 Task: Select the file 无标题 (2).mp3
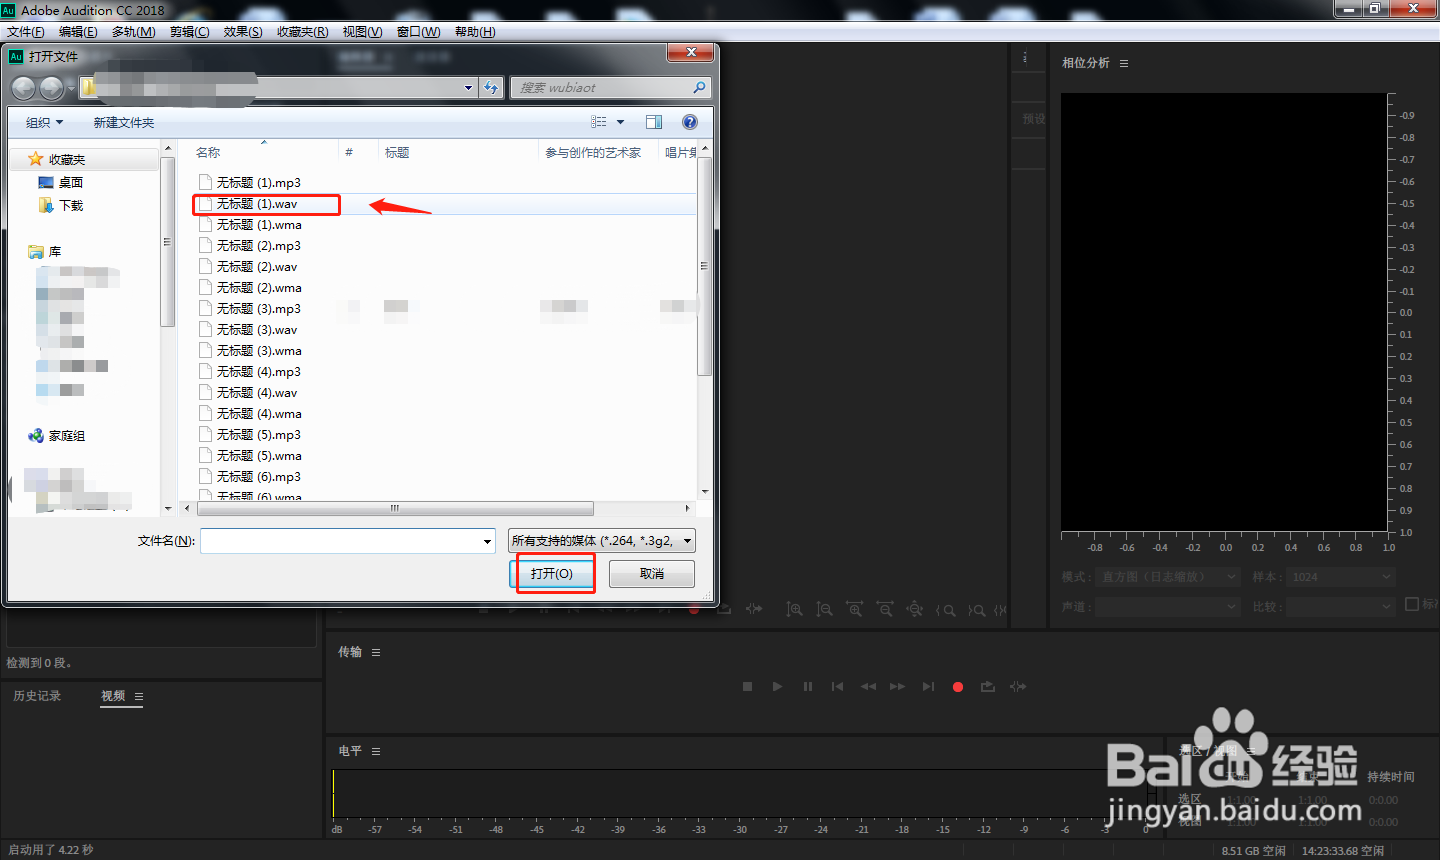click(258, 246)
